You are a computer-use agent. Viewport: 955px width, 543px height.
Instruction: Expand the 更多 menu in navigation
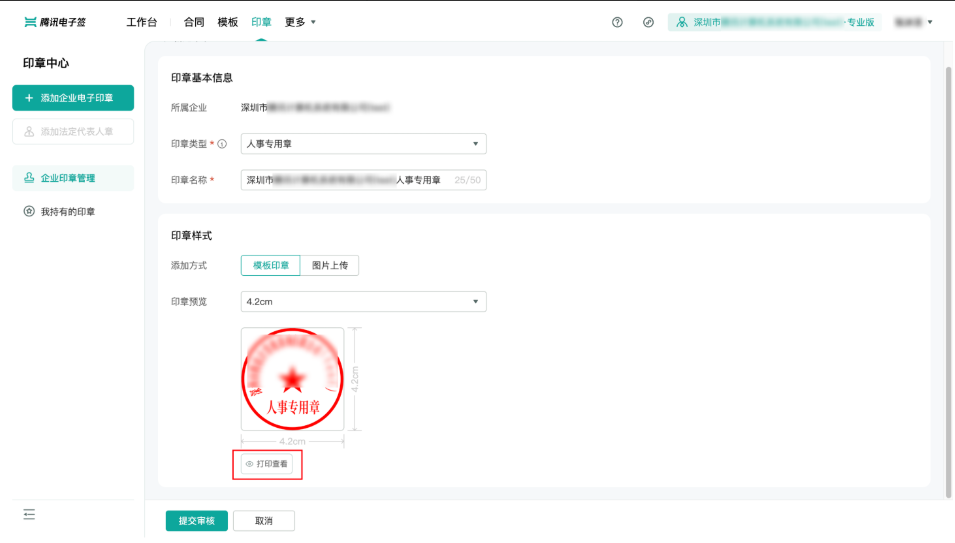point(300,22)
